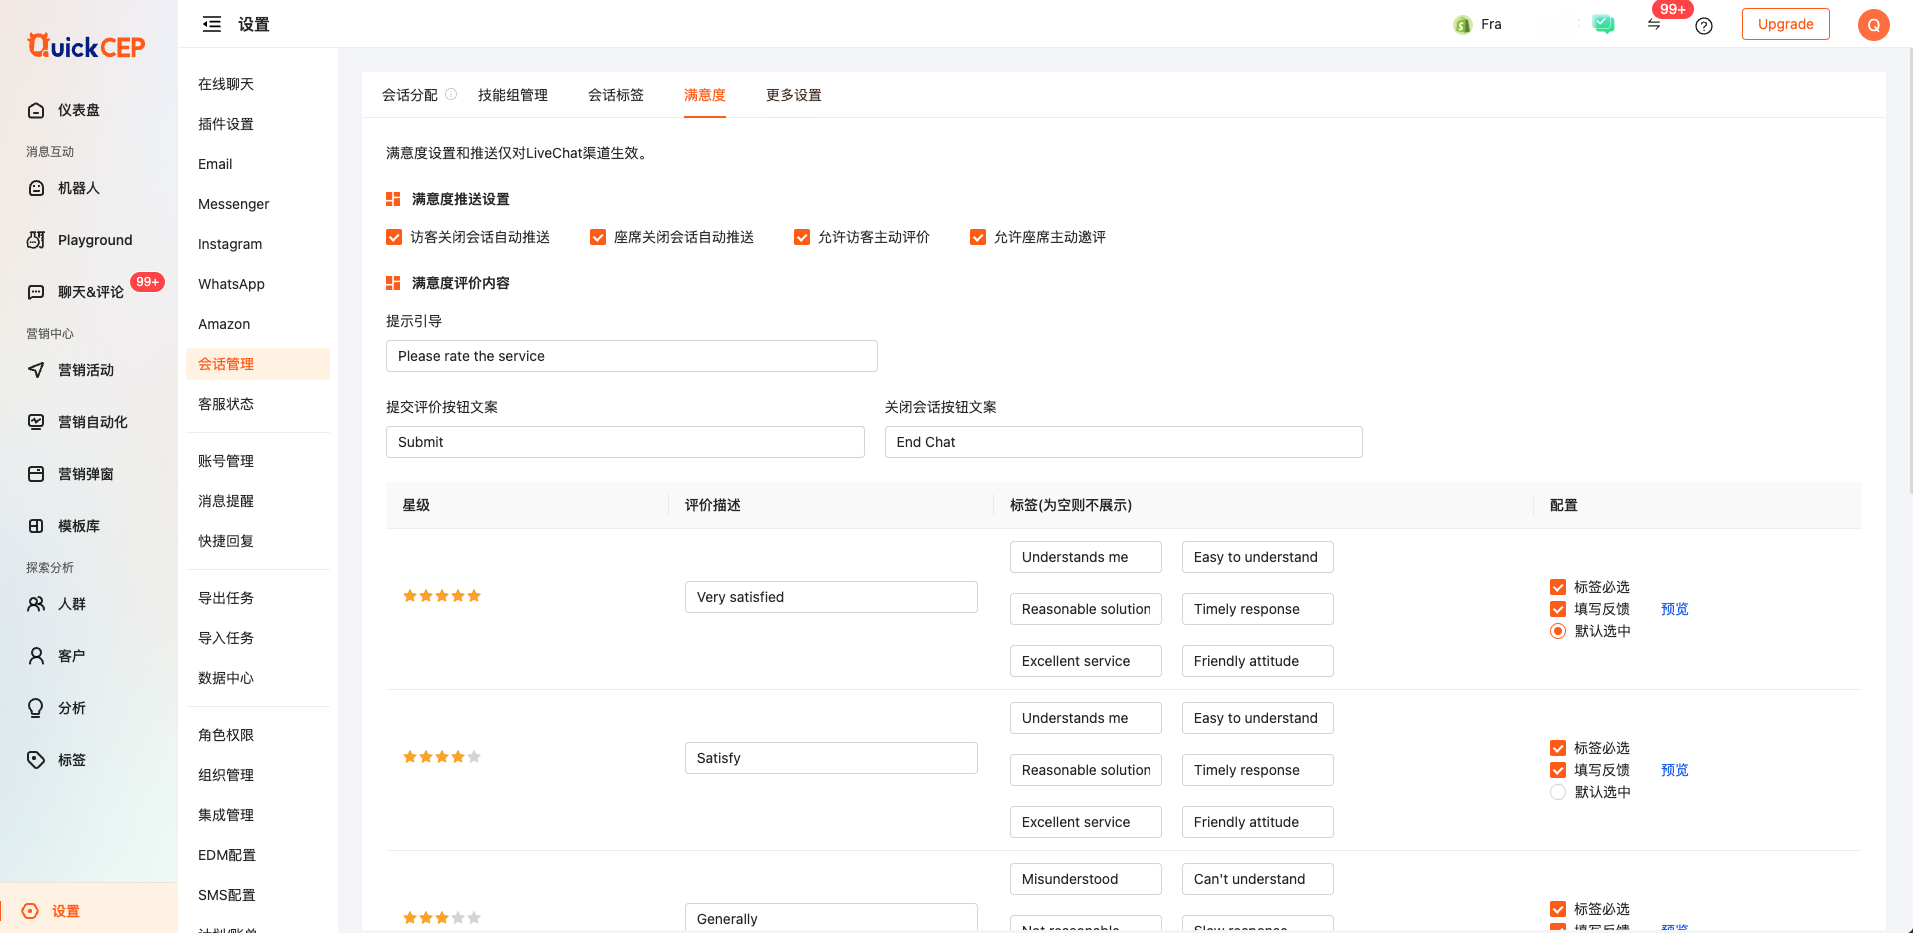Click the Misunderstood tag field
Image resolution: width=1913 pixels, height=933 pixels.
pyautogui.click(x=1086, y=879)
